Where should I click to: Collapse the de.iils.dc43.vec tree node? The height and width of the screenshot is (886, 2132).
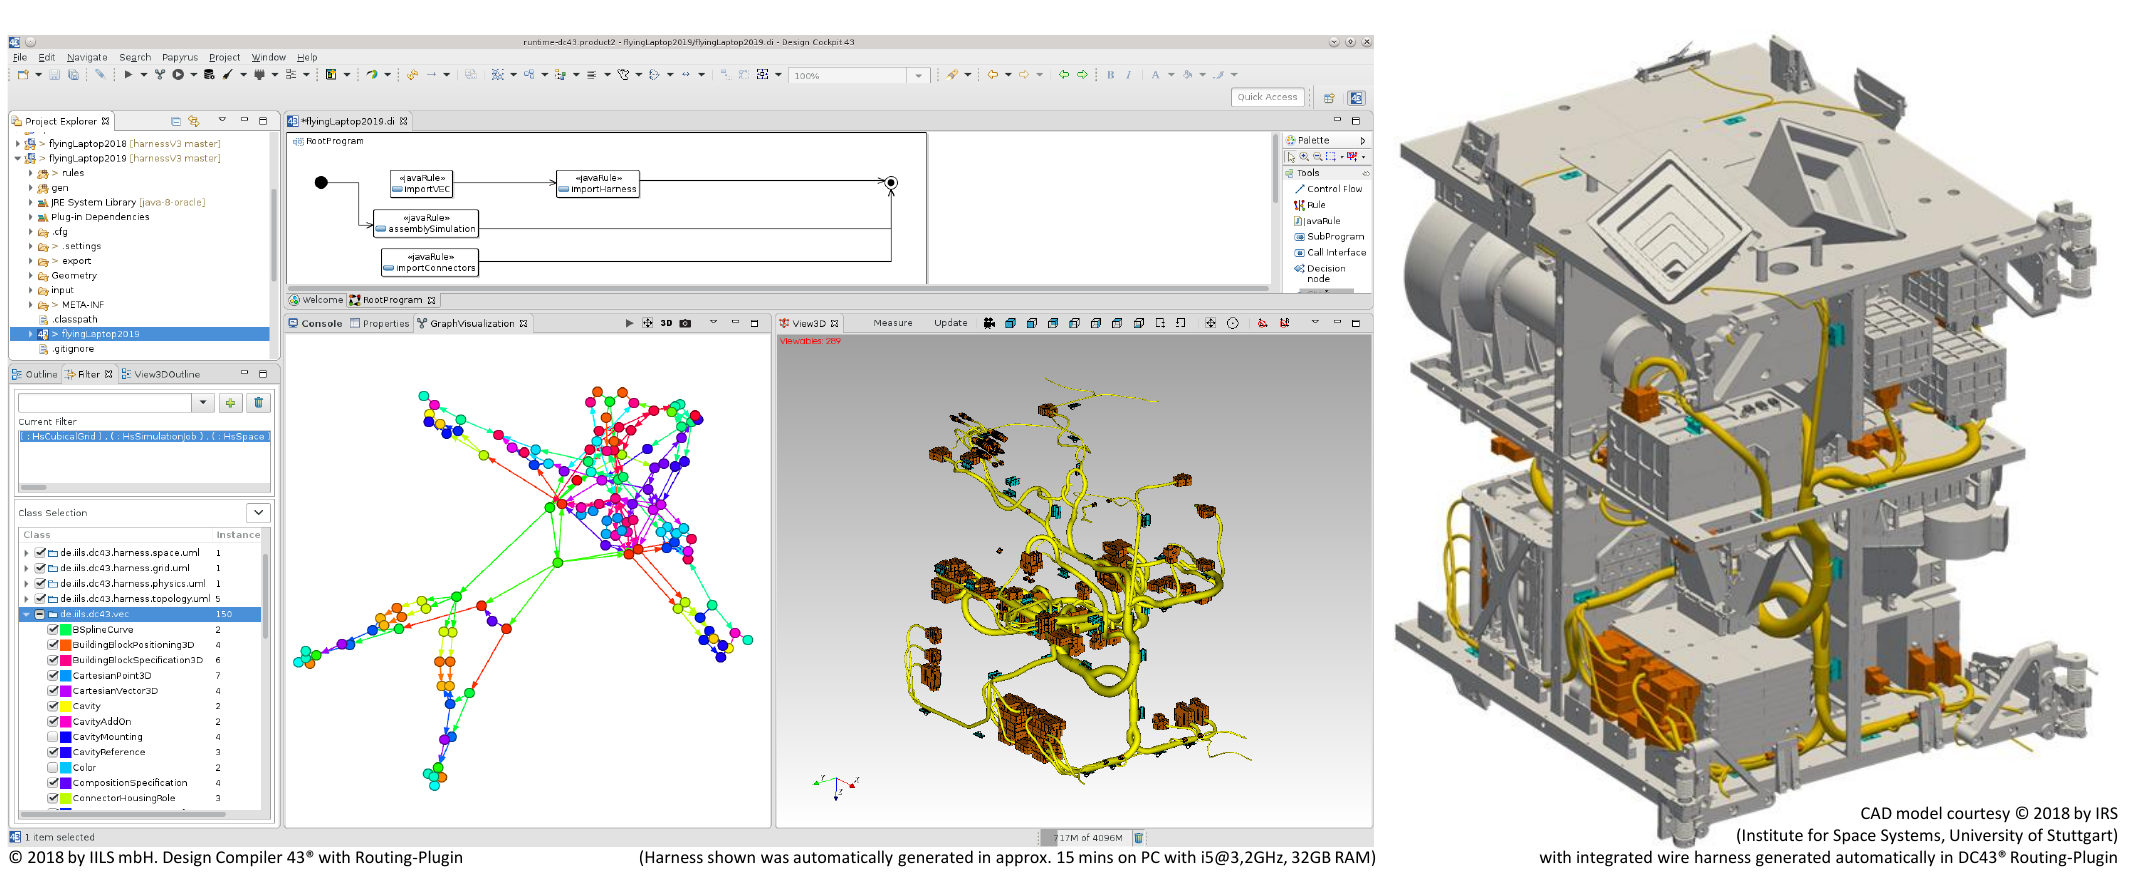(x=26, y=614)
